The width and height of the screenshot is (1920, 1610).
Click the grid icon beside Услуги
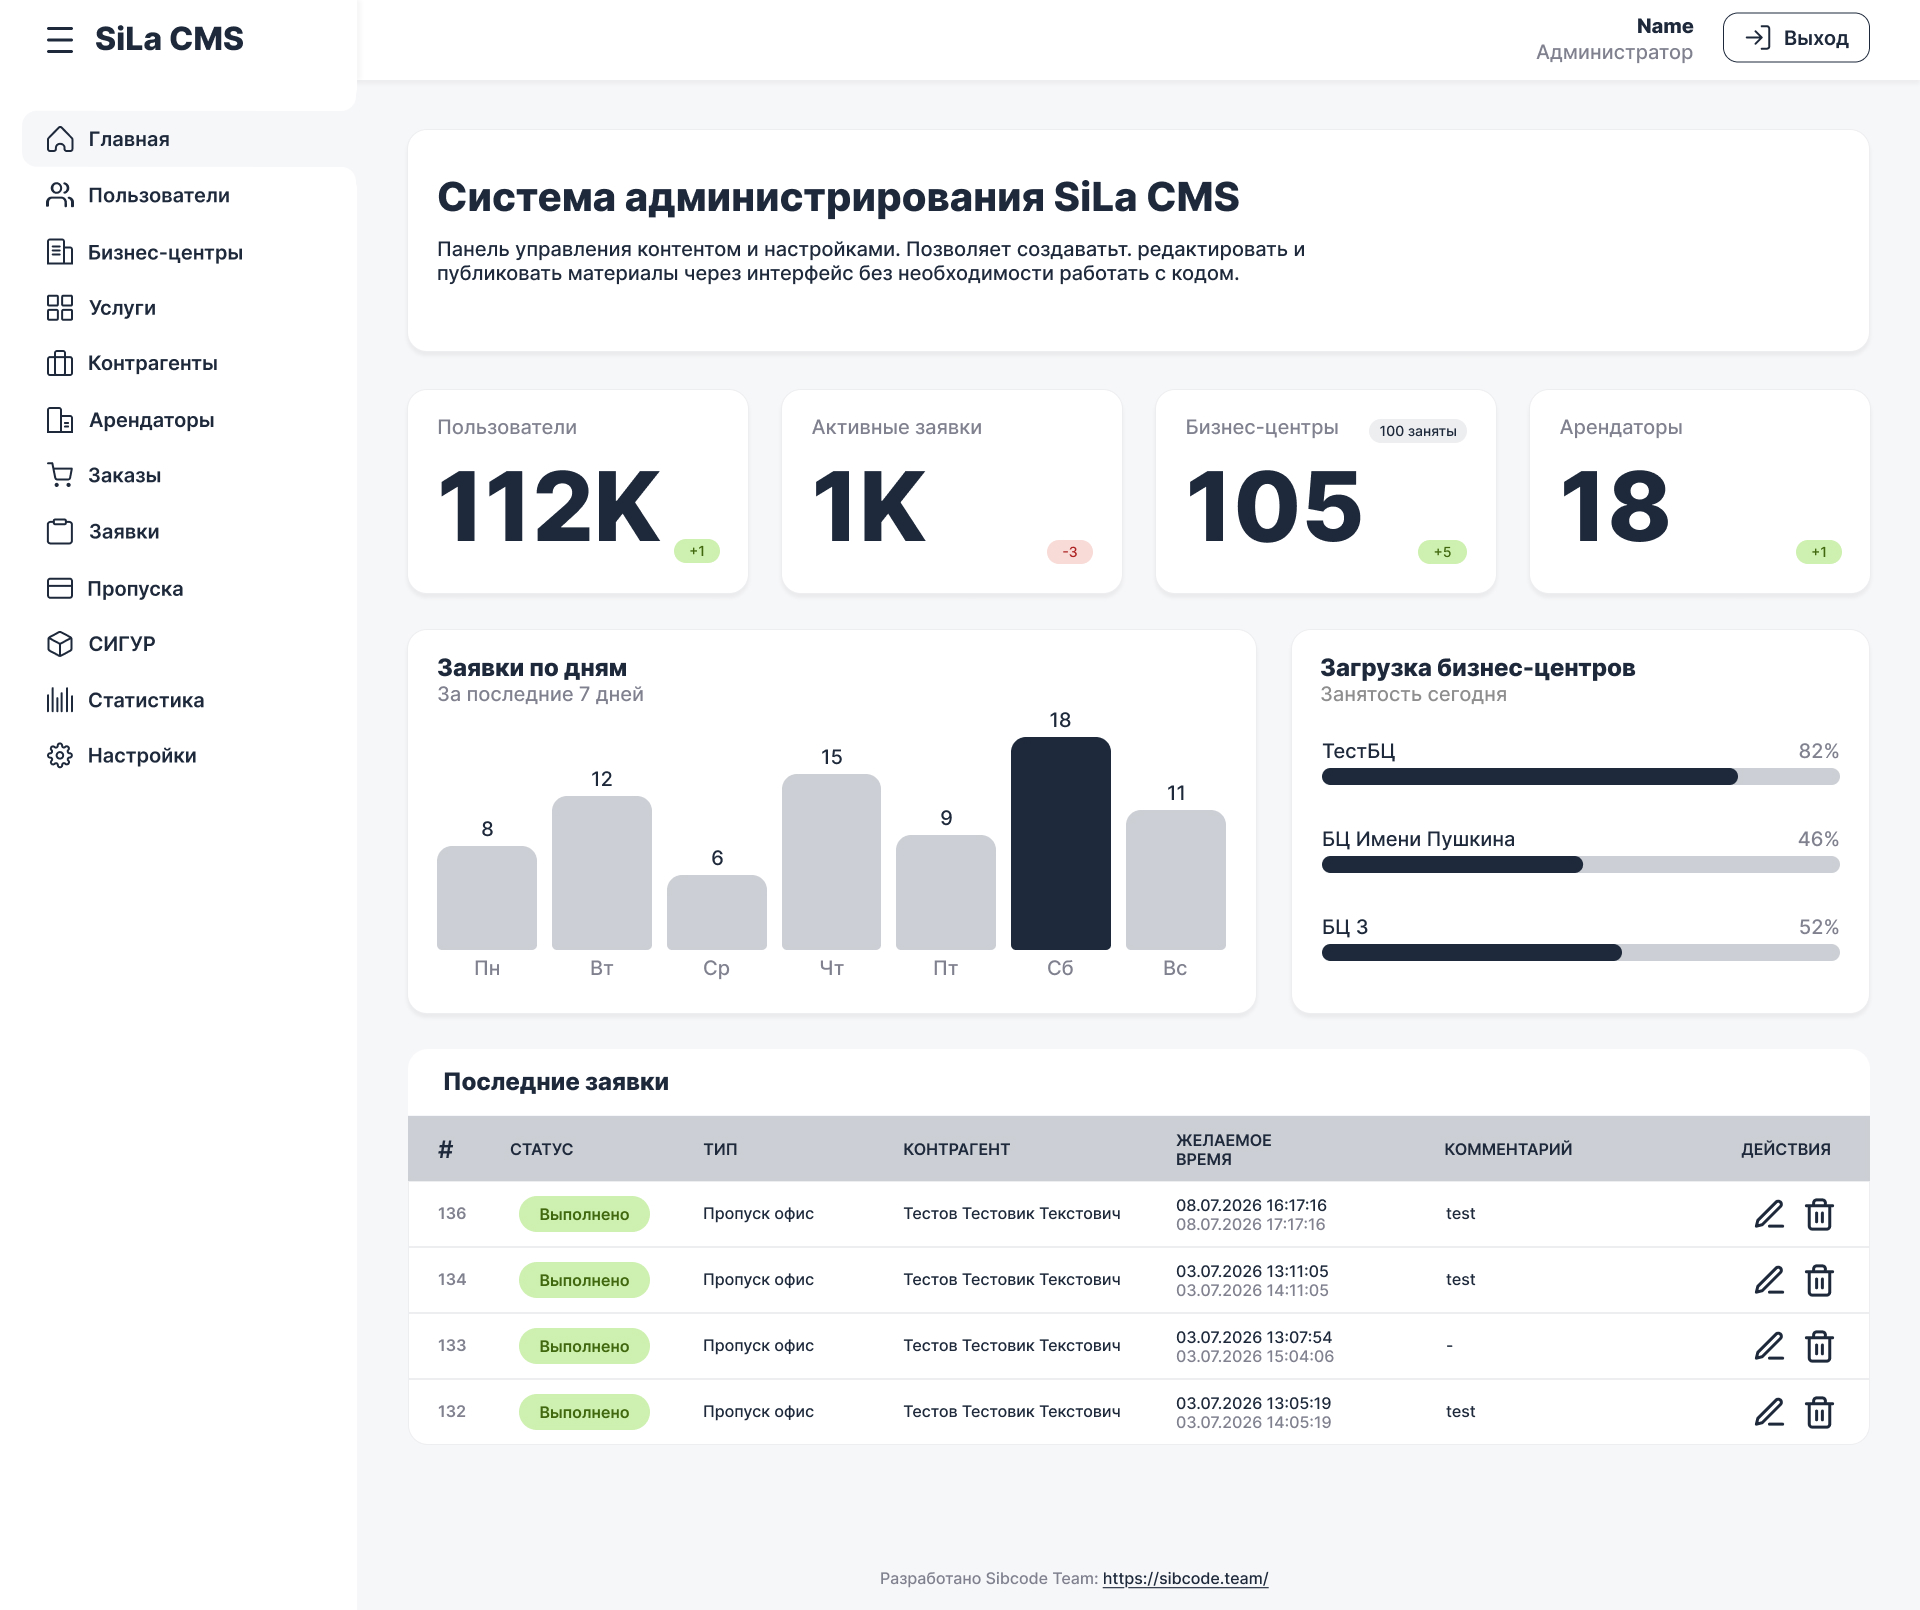pyautogui.click(x=60, y=308)
